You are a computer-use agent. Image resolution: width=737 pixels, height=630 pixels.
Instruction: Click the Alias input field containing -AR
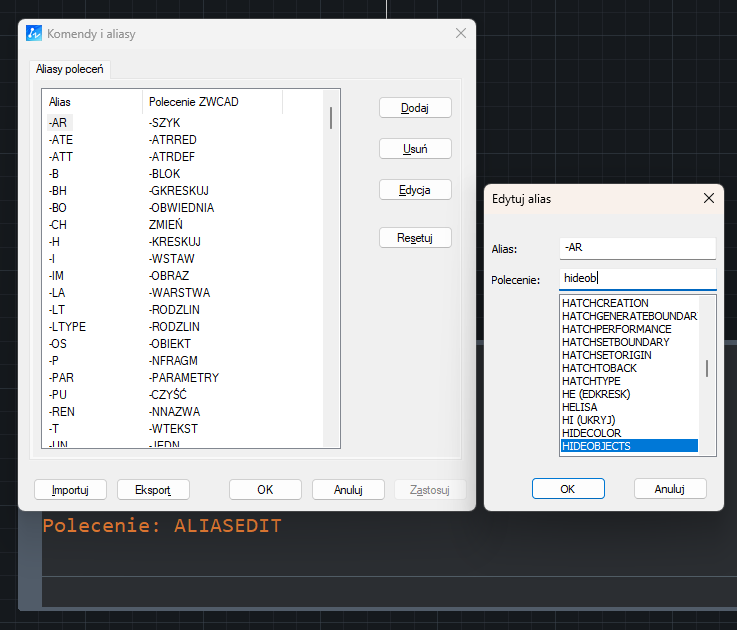637,248
